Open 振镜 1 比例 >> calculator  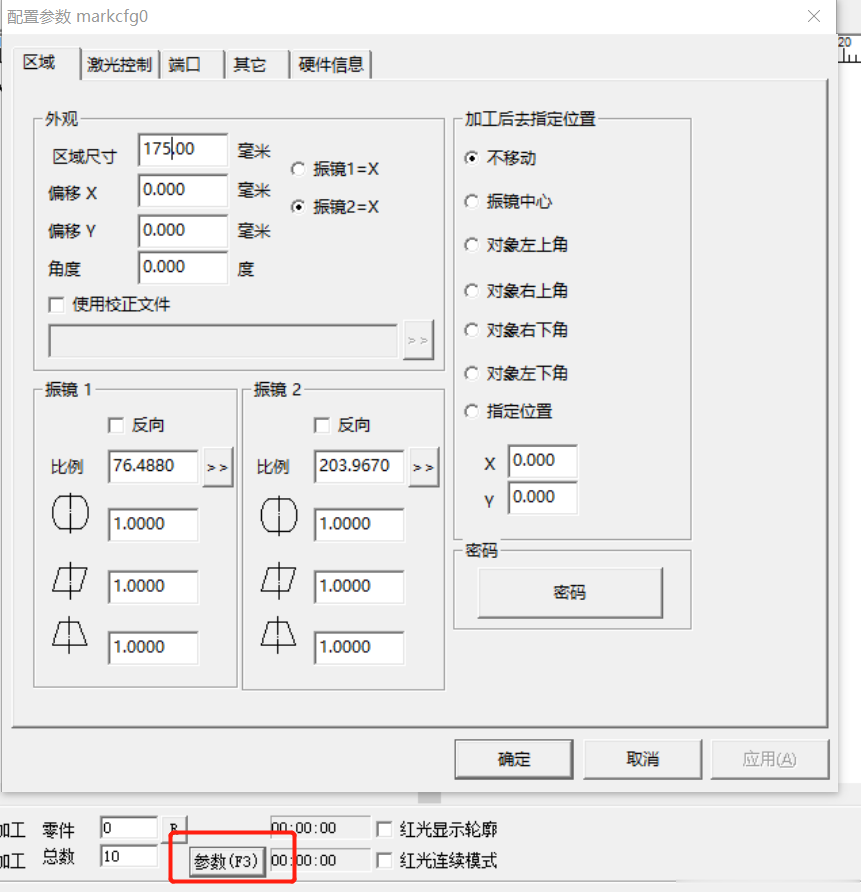point(218,467)
